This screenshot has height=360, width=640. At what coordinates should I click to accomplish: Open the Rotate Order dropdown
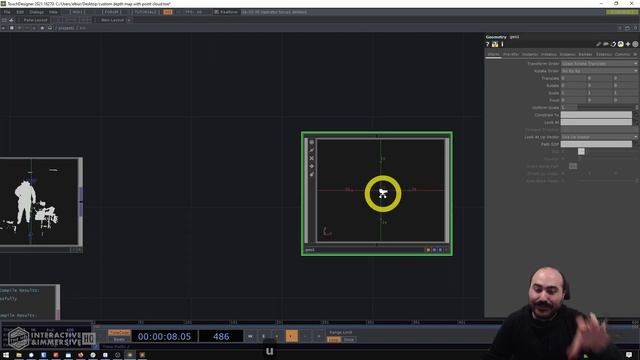[599, 71]
